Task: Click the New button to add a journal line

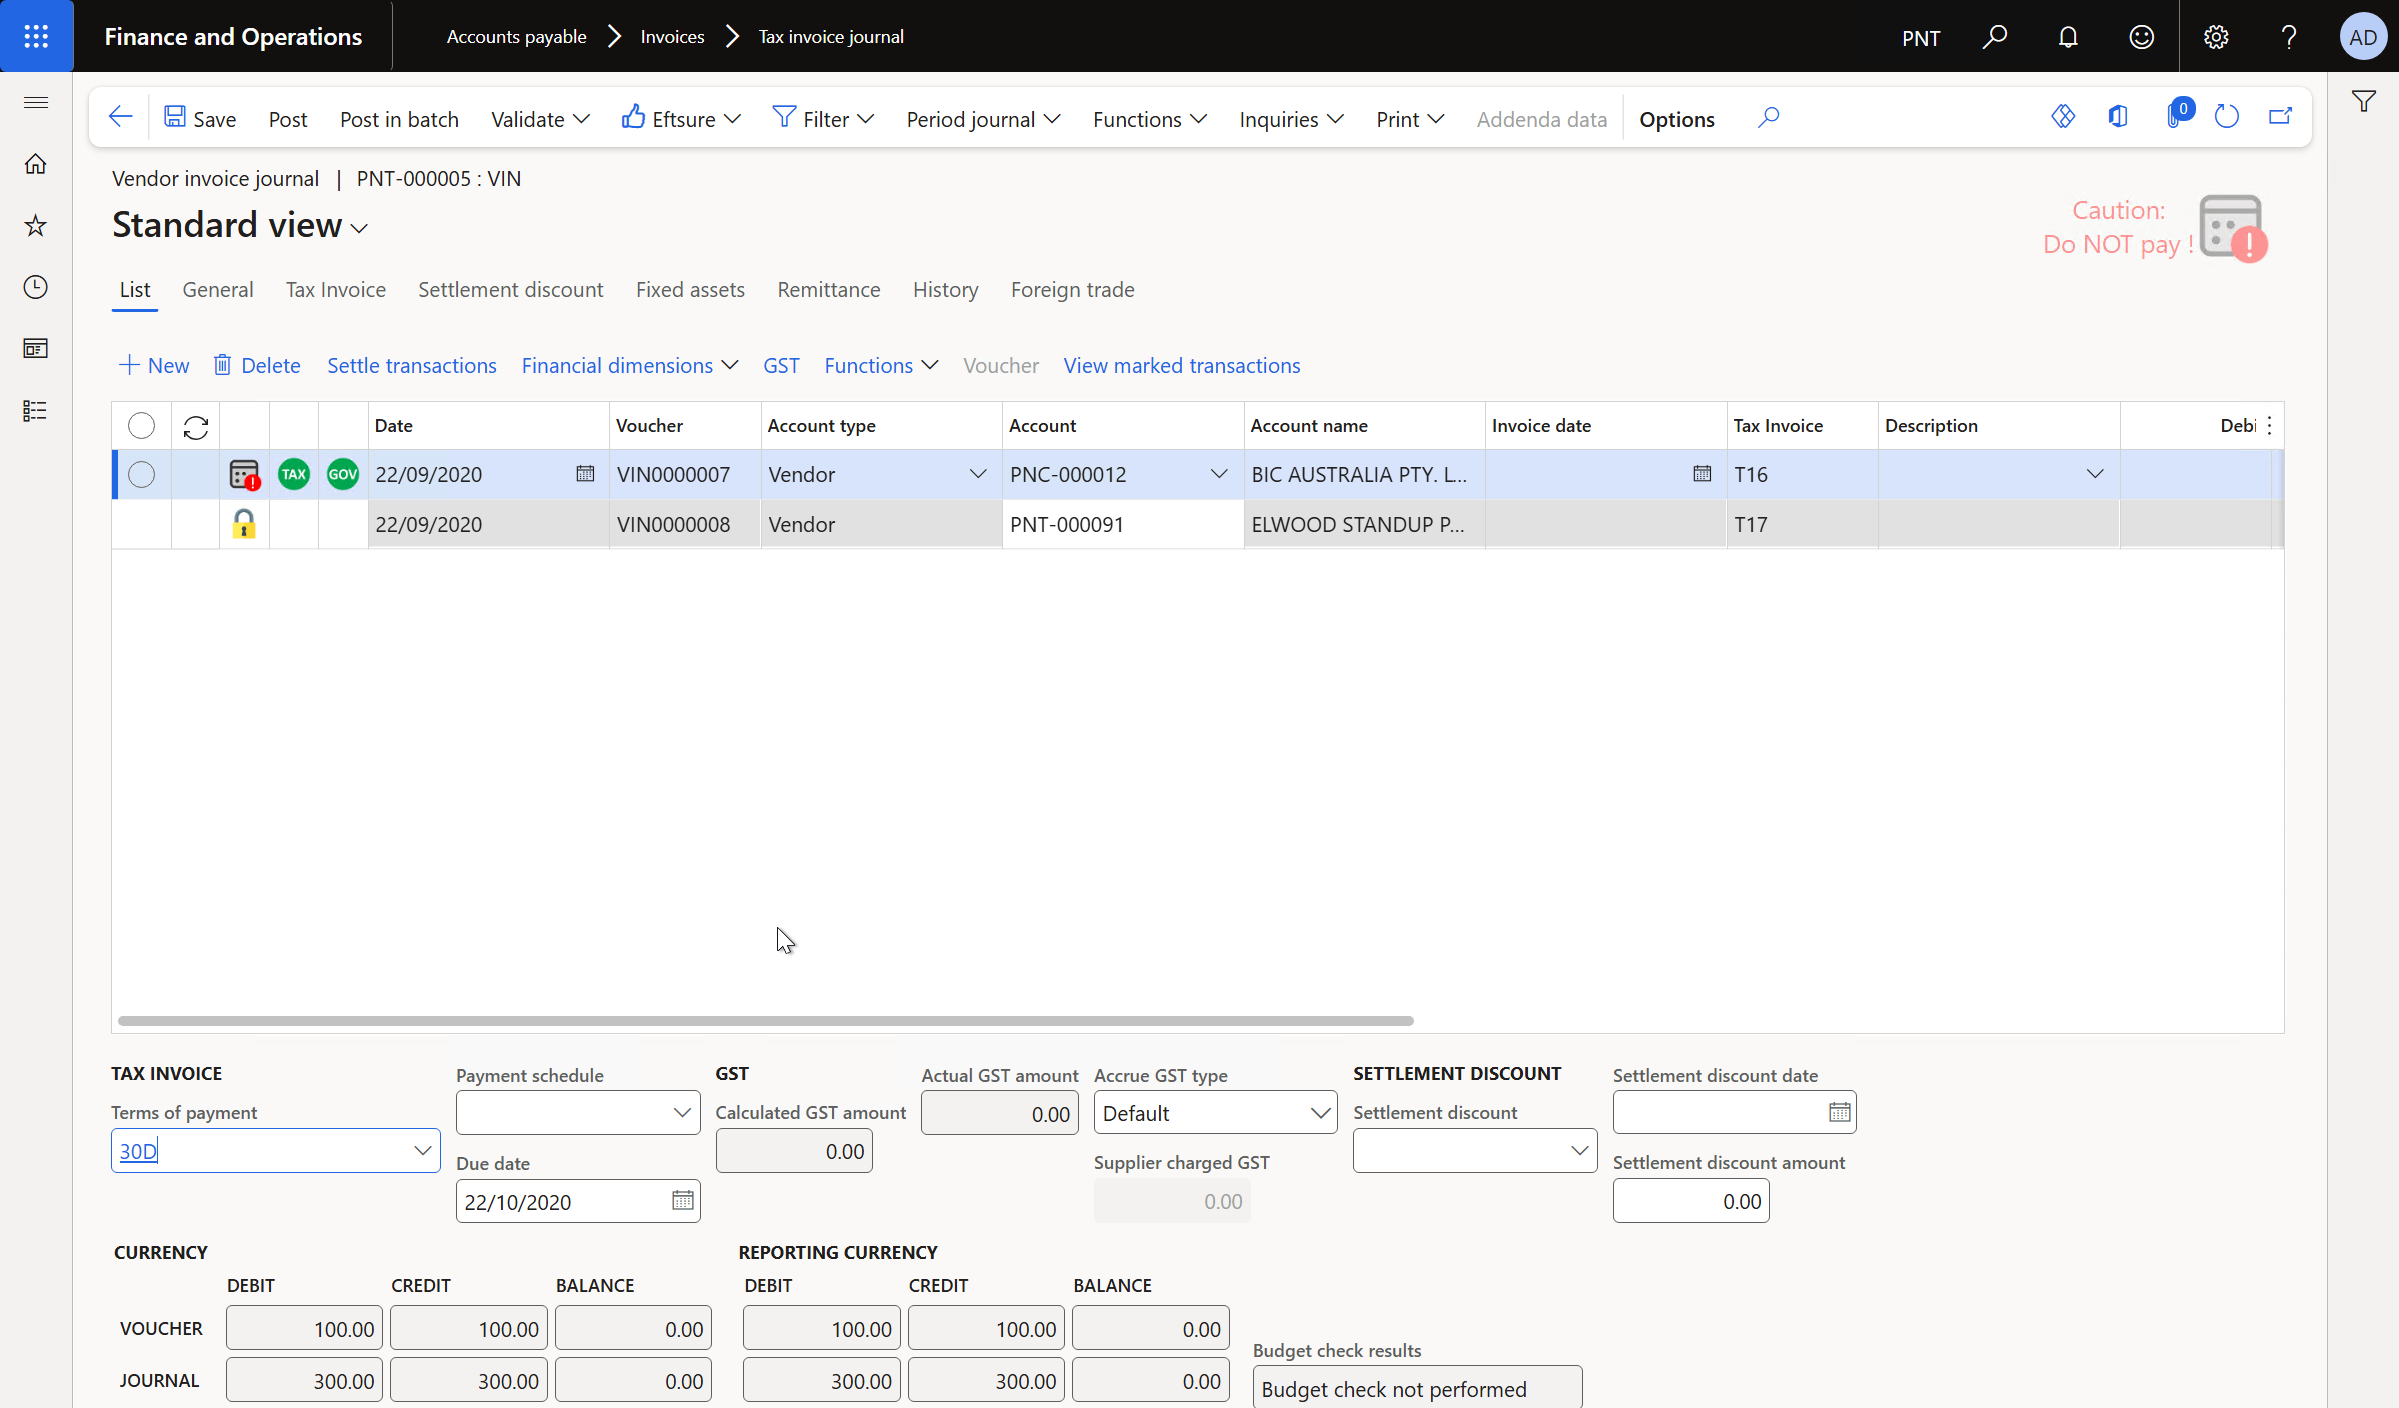Action: (153, 365)
